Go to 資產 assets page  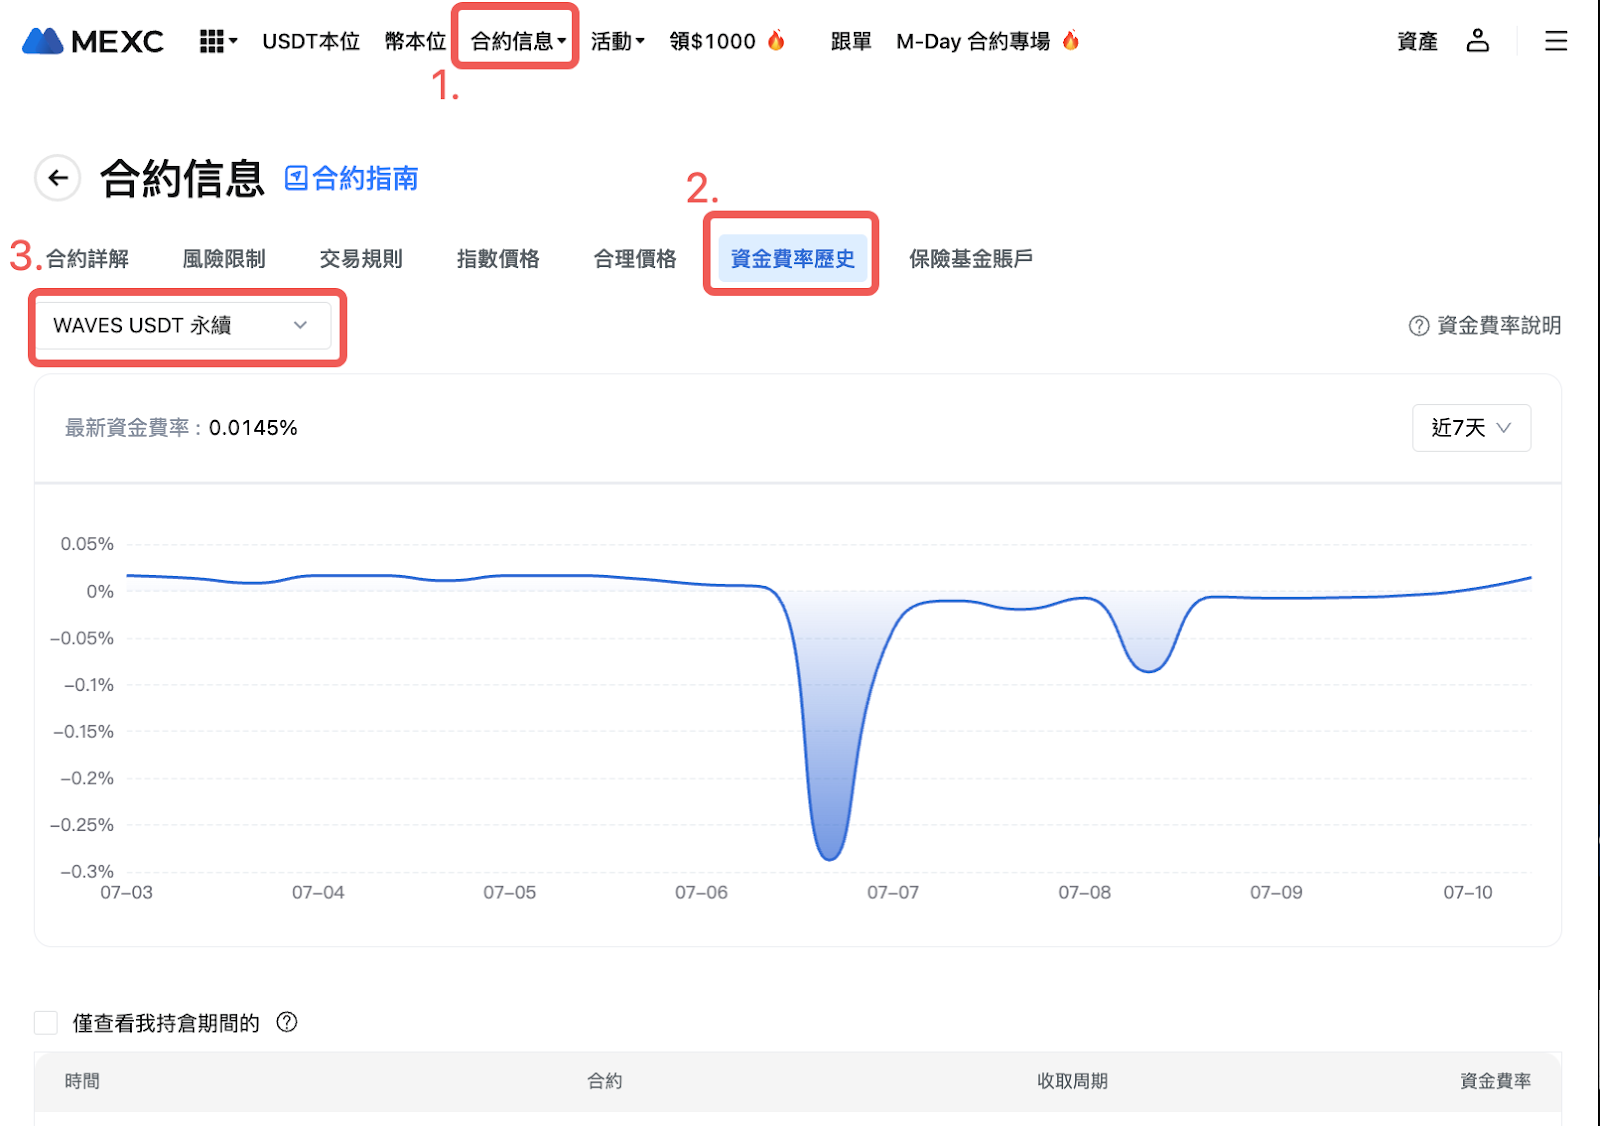[1417, 41]
